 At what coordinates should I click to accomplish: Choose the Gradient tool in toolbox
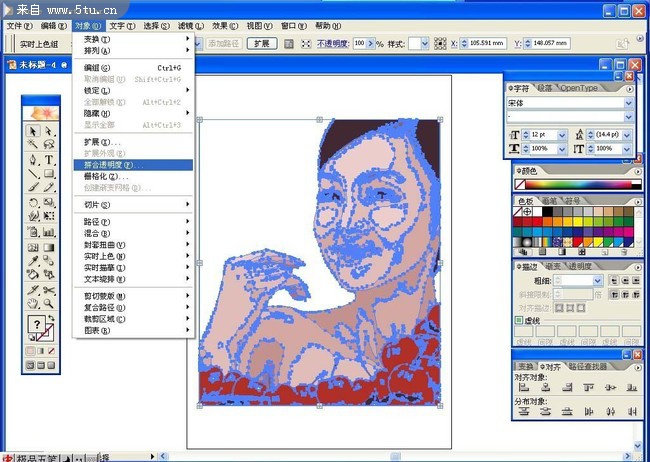coord(49,248)
